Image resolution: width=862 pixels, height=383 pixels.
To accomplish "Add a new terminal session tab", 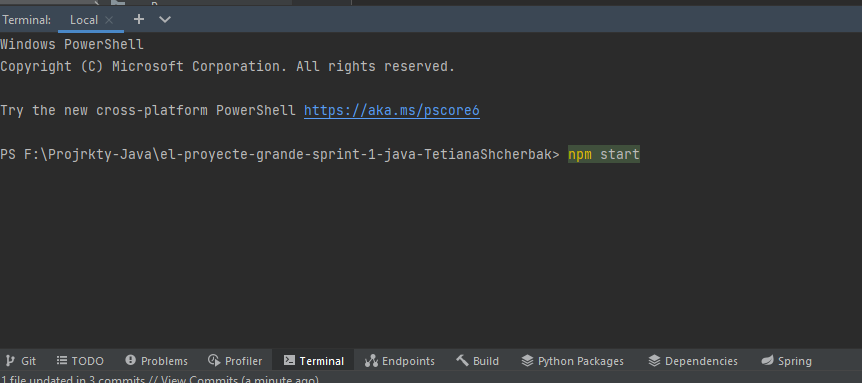I will coord(139,20).
